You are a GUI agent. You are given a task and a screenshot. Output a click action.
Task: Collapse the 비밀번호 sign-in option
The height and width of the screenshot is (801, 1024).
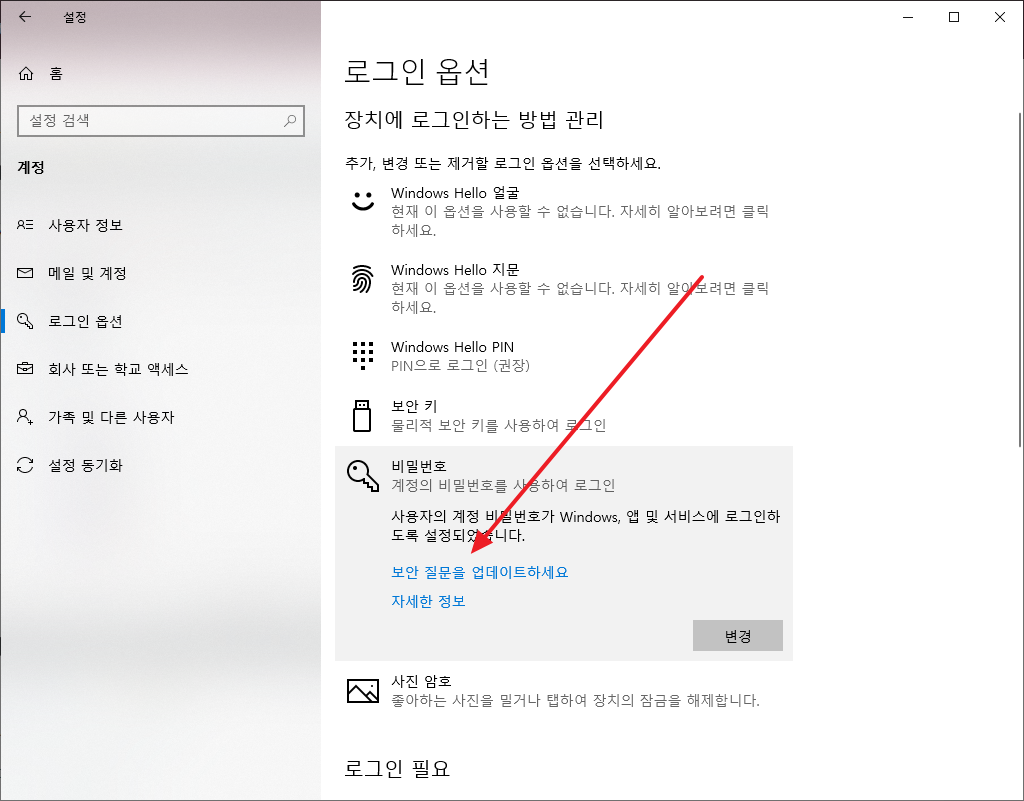564,475
